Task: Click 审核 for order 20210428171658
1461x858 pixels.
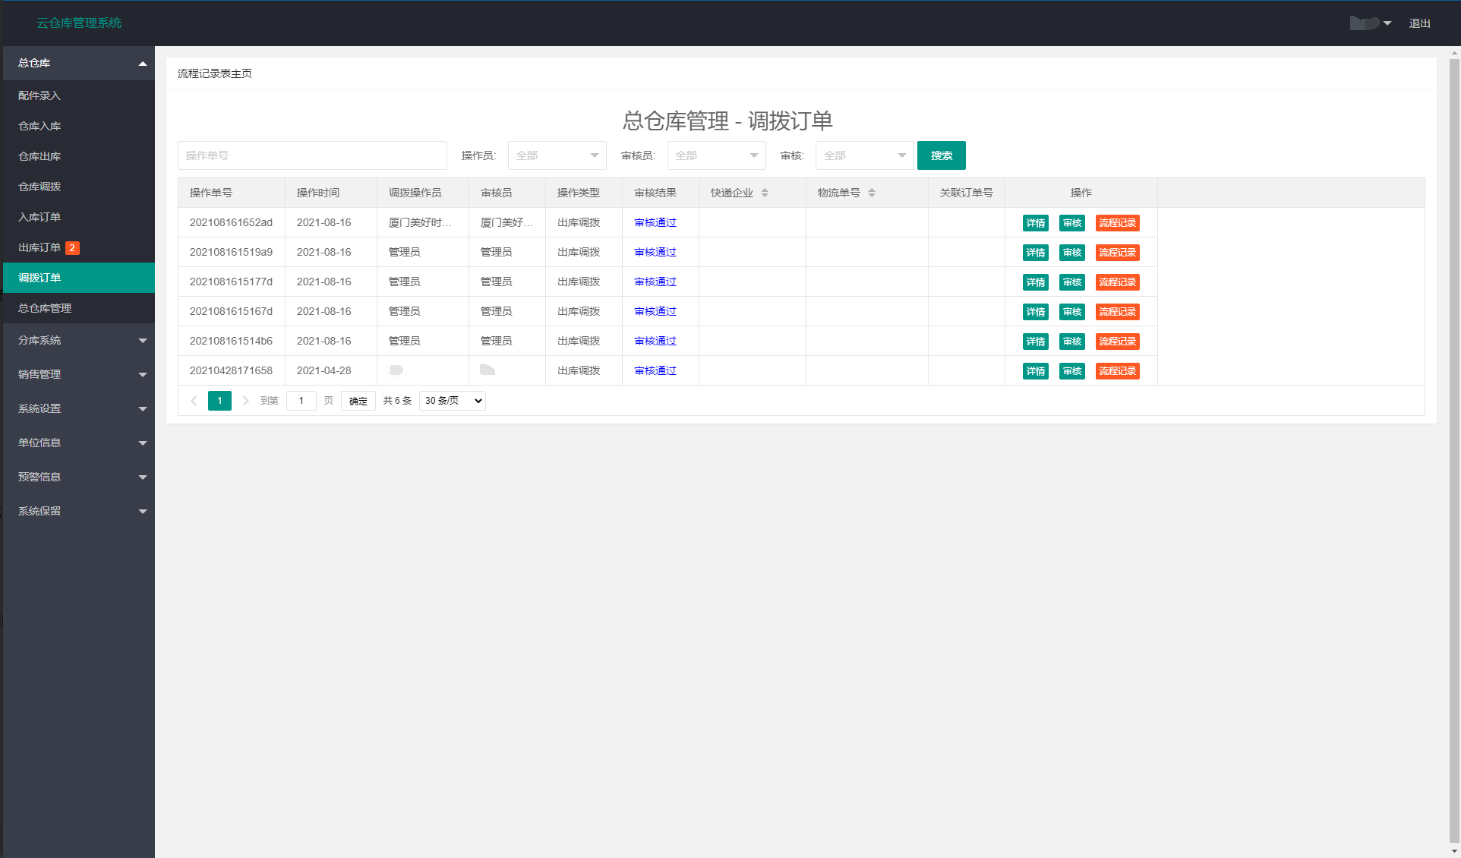Action: click(x=1072, y=371)
